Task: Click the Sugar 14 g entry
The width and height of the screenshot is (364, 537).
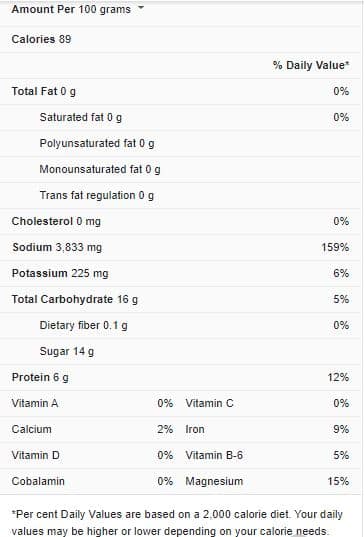Action: (66, 352)
